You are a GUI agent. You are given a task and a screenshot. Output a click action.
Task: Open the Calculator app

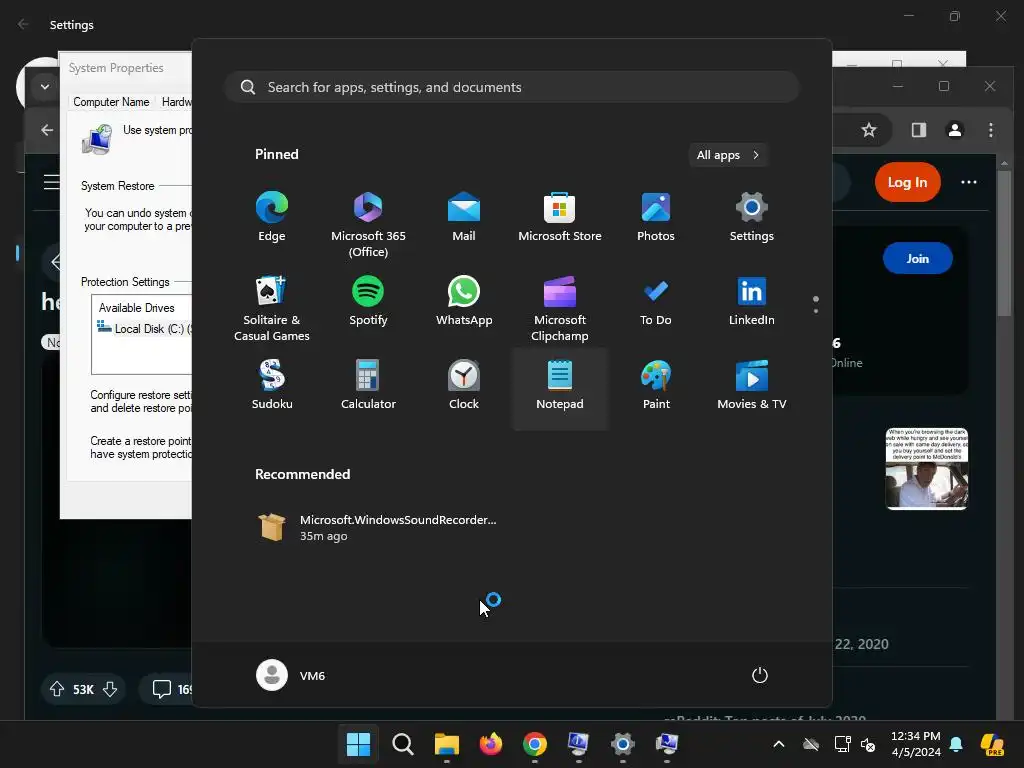368,385
